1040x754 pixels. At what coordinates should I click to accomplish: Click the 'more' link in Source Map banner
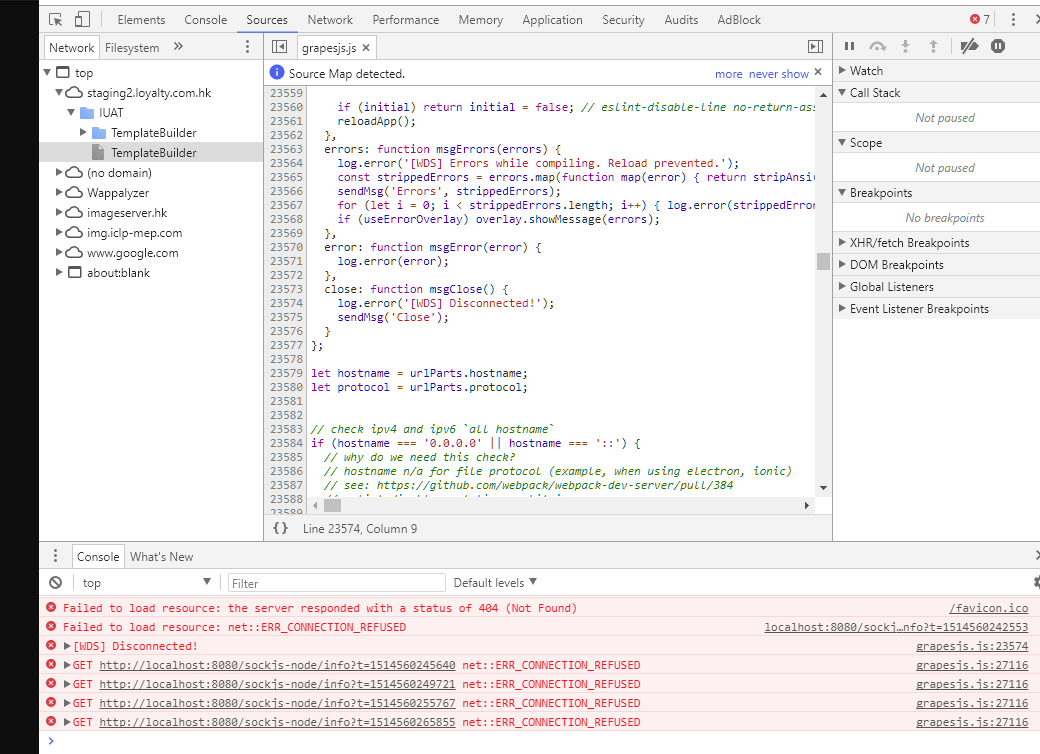[728, 74]
